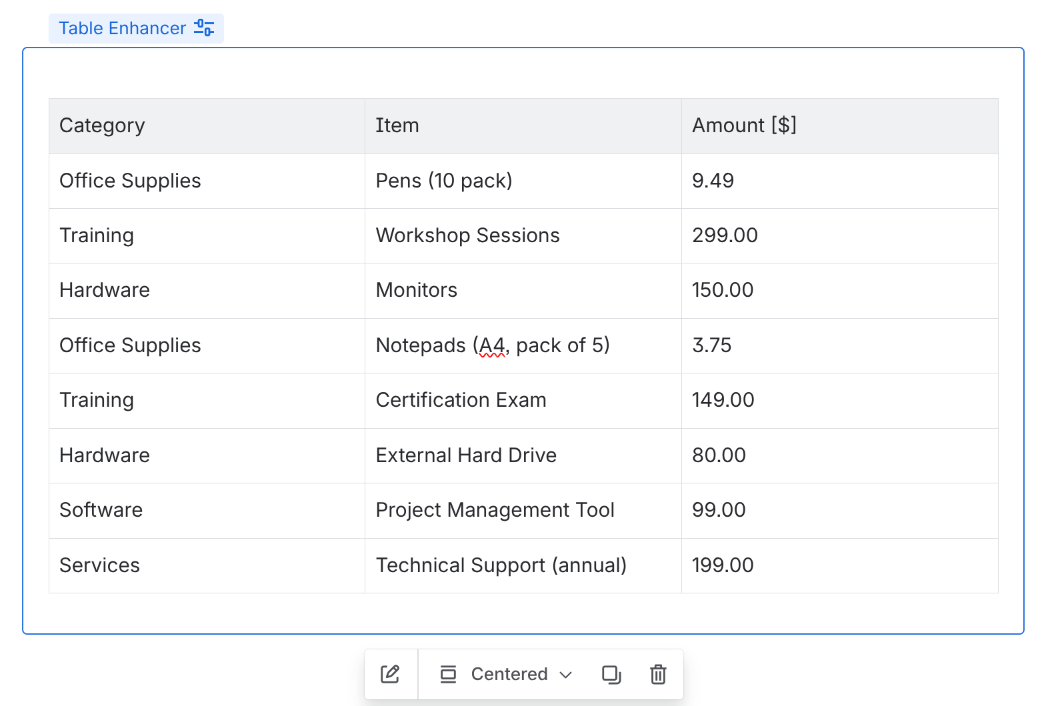Click the External Hard Drive cell

466,456
